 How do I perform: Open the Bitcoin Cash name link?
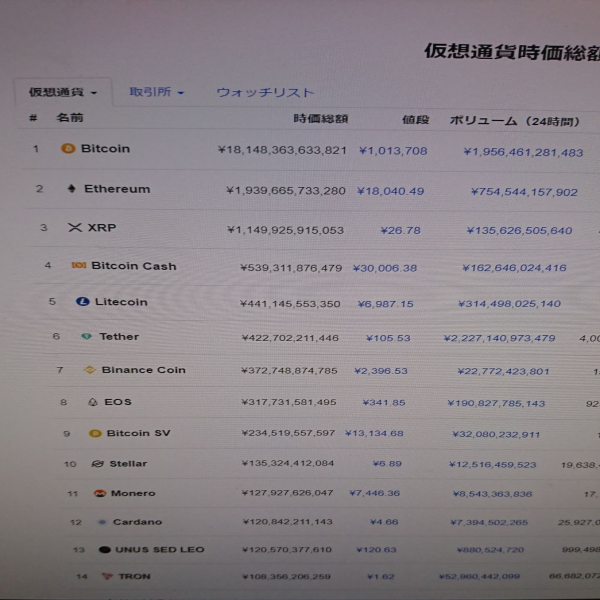[134, 266]
